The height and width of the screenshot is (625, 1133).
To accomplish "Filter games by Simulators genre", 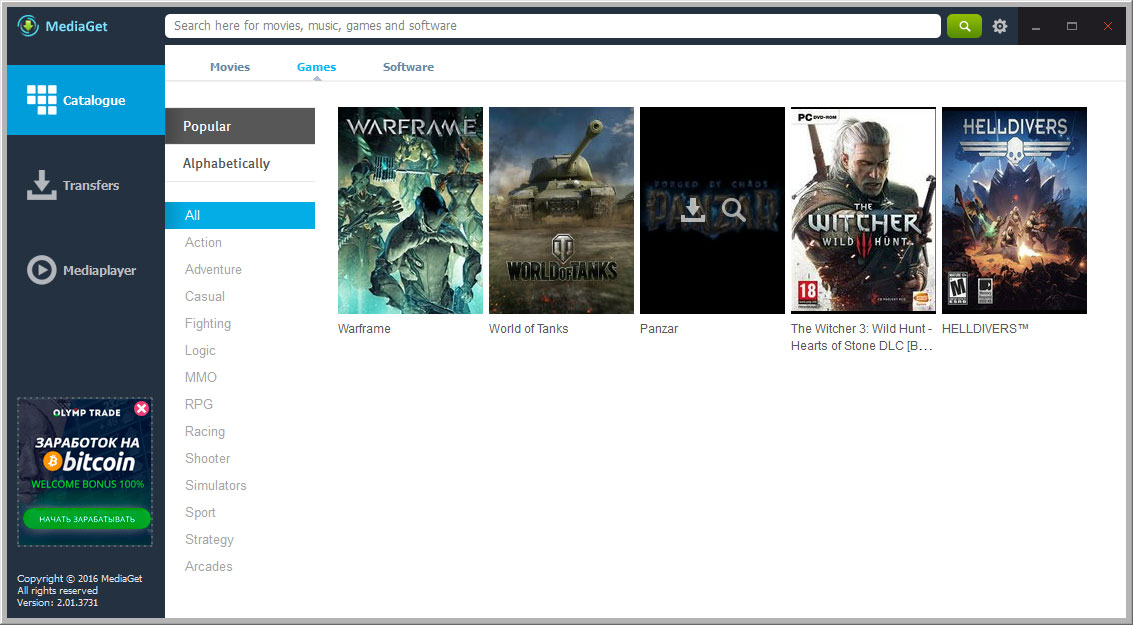I will pyautogui.click(x=215, y=486).
